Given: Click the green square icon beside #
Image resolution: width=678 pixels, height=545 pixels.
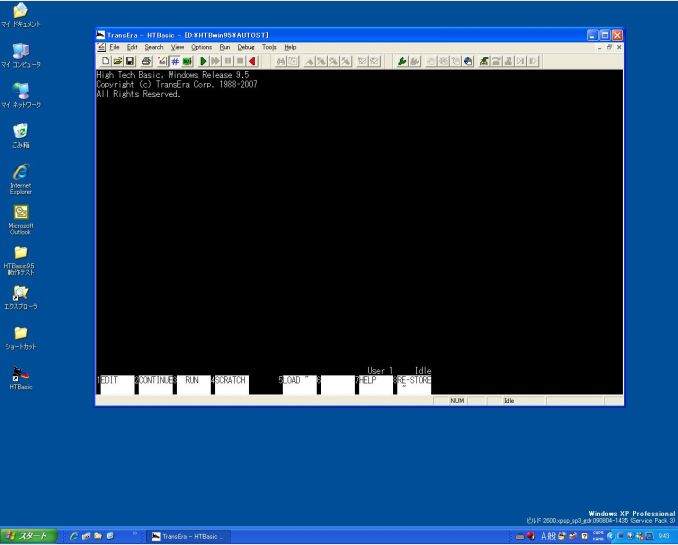Looking at the screenshot, I should click(x=187, y=61).
